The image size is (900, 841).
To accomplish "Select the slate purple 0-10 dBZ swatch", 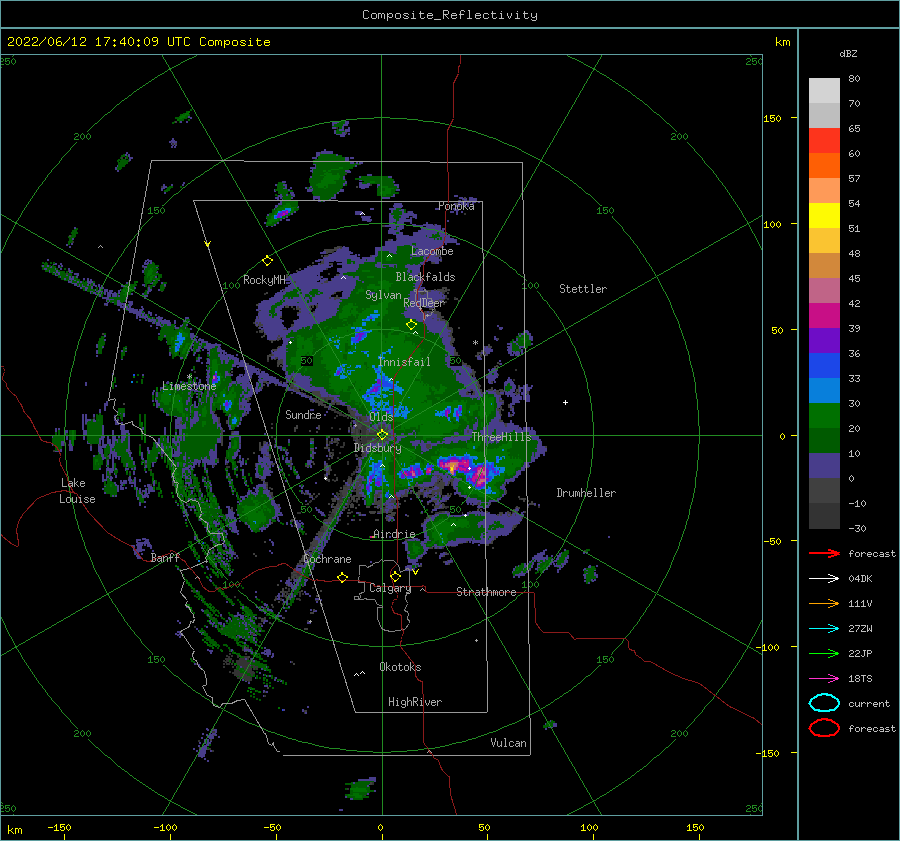I will [824, 466].
